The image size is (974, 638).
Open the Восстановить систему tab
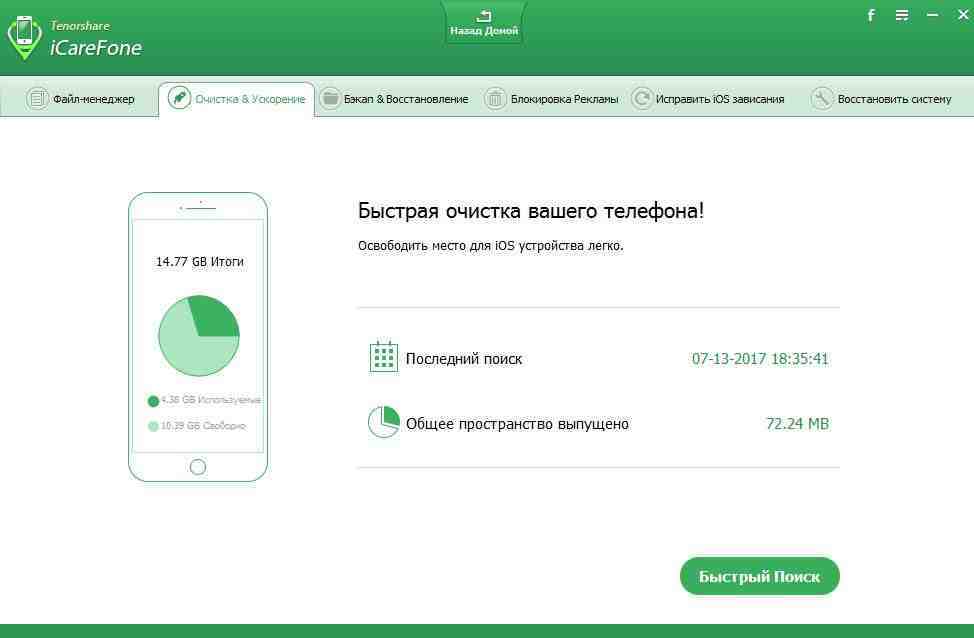(x=881, y=99)
